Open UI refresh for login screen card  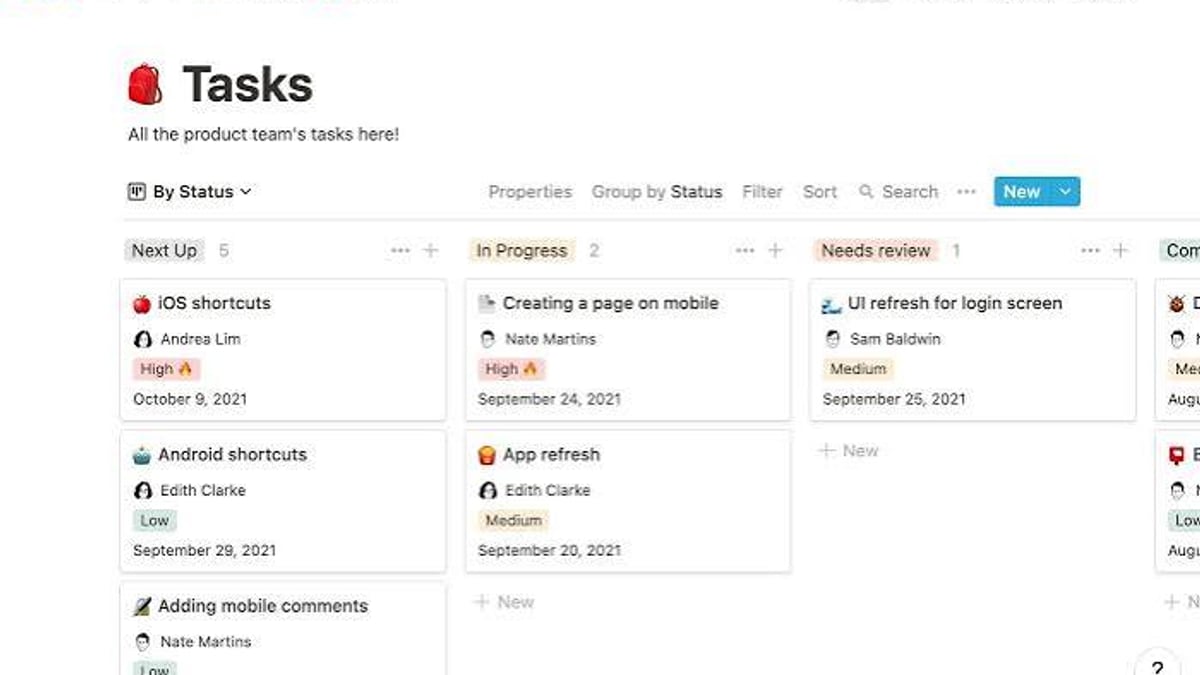coord(973,350)
